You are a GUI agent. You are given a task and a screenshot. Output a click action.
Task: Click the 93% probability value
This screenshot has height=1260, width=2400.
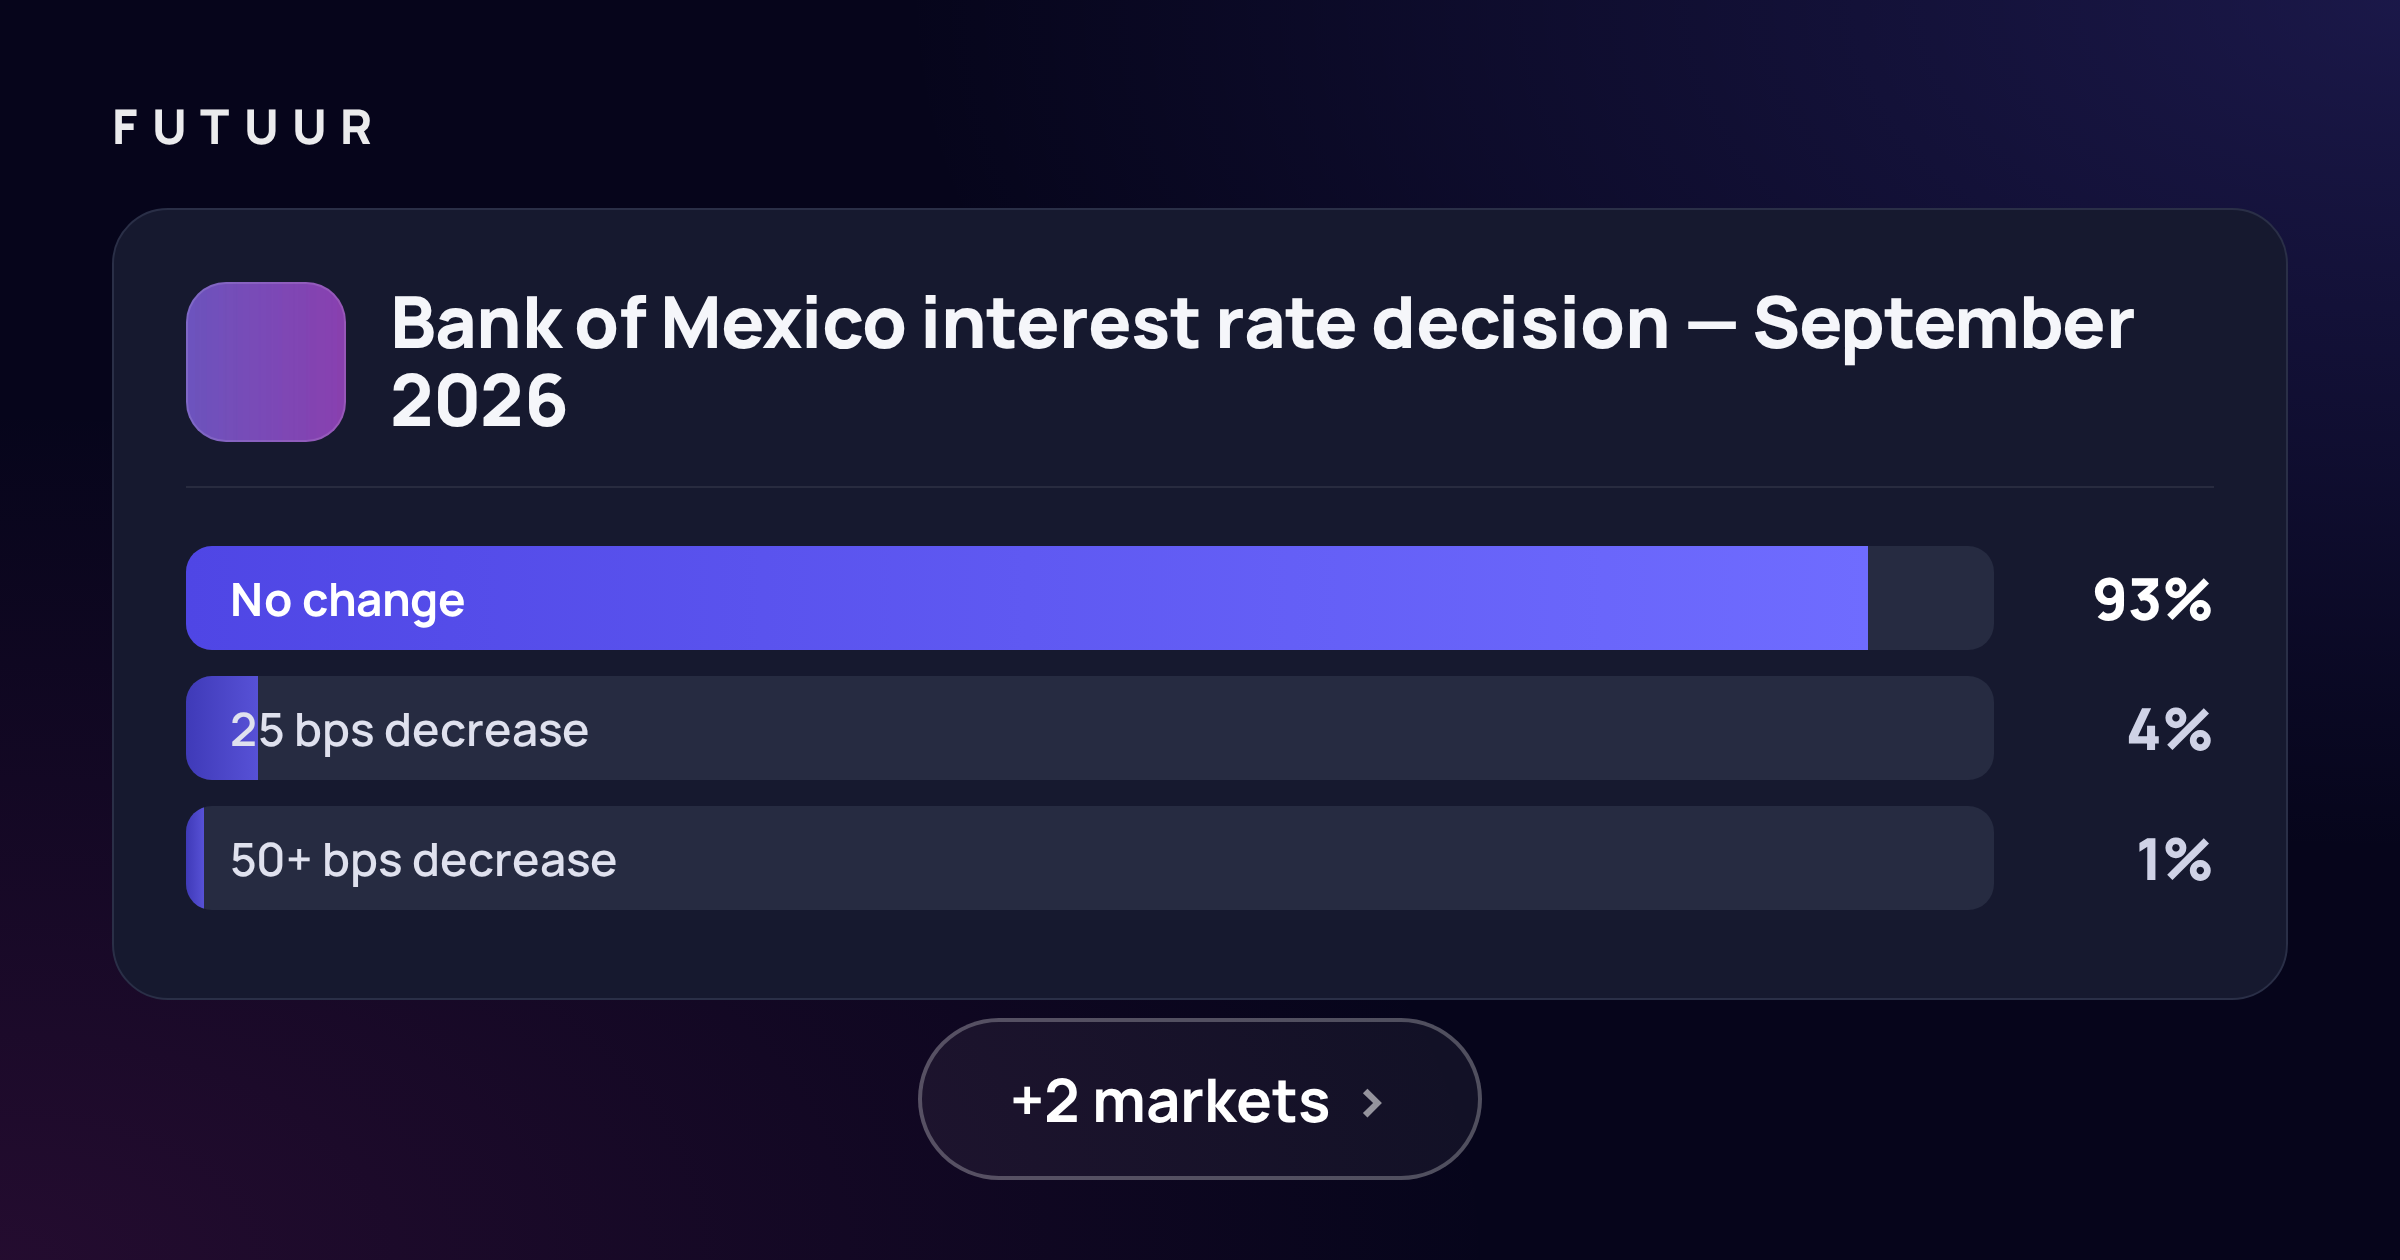point(2152,600)
